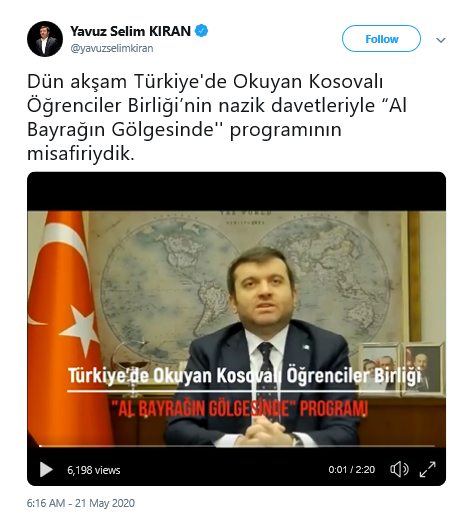Open the tweet options chevron menu
Viewport: 467px width, 517px height.
441,40
